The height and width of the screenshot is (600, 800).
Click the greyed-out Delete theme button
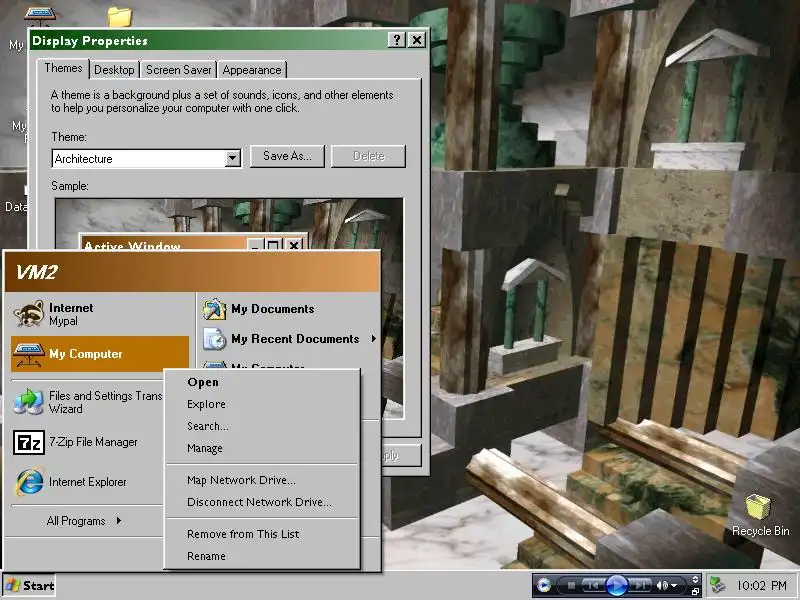(x=368, y=156)
